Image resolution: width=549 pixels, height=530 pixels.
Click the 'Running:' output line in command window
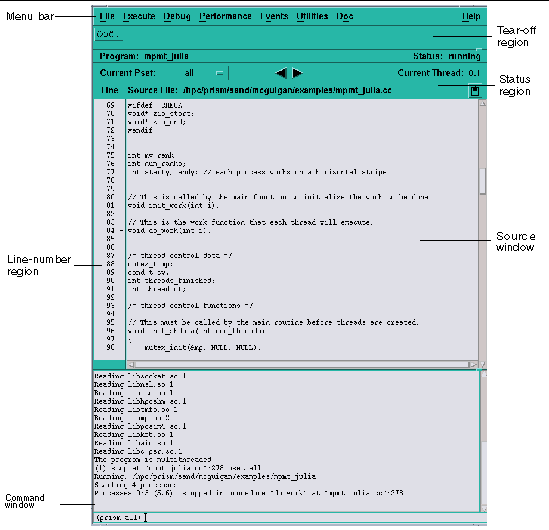click(x=205, y=476)
